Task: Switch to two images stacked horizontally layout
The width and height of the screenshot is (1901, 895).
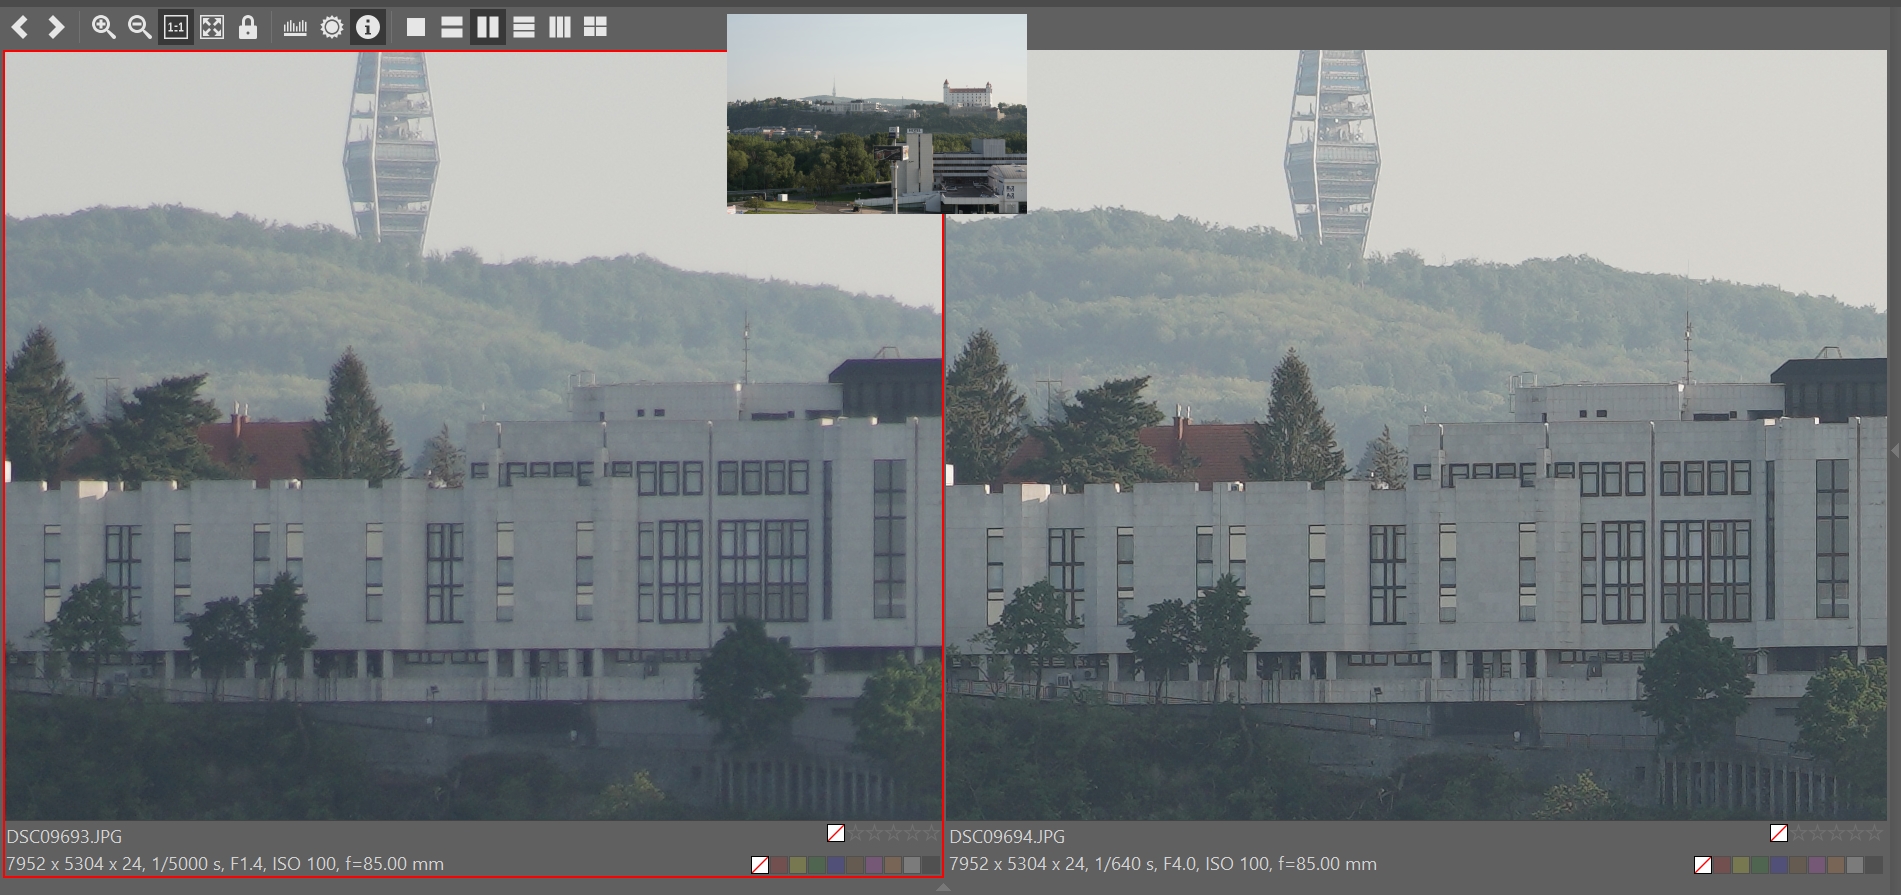Action: point(452,27)
